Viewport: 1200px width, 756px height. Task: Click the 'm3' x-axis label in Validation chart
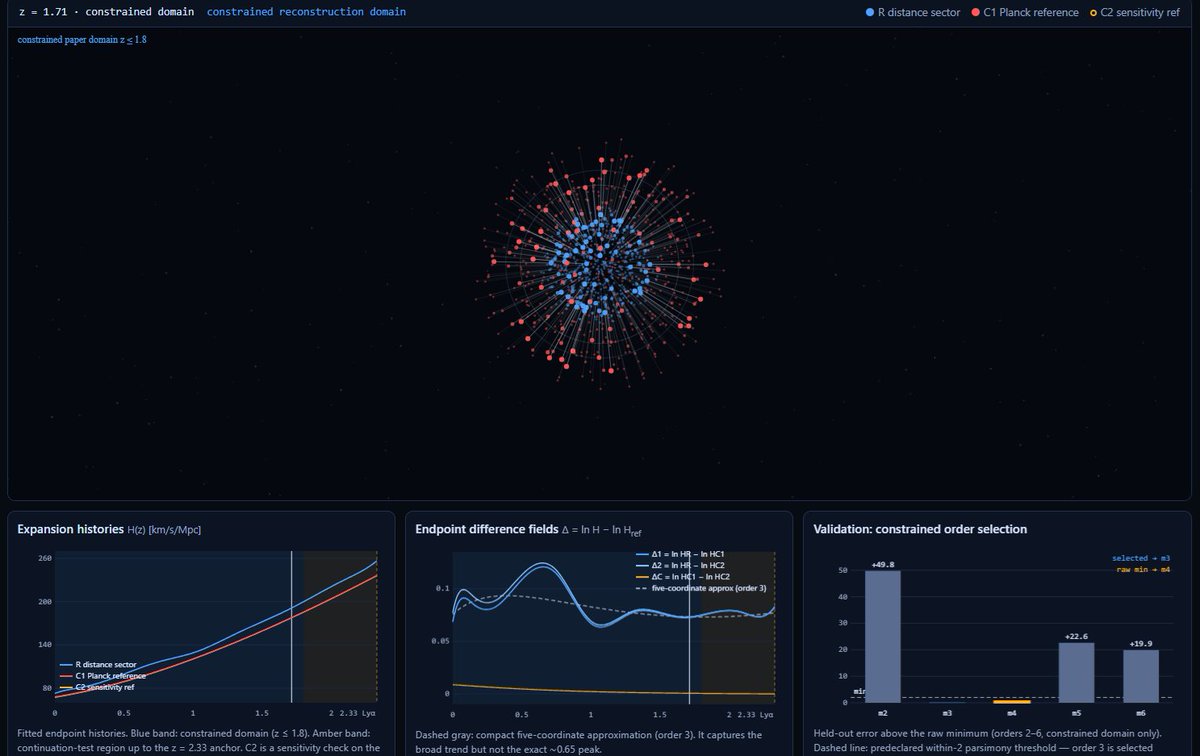click(x=947, y=713)
